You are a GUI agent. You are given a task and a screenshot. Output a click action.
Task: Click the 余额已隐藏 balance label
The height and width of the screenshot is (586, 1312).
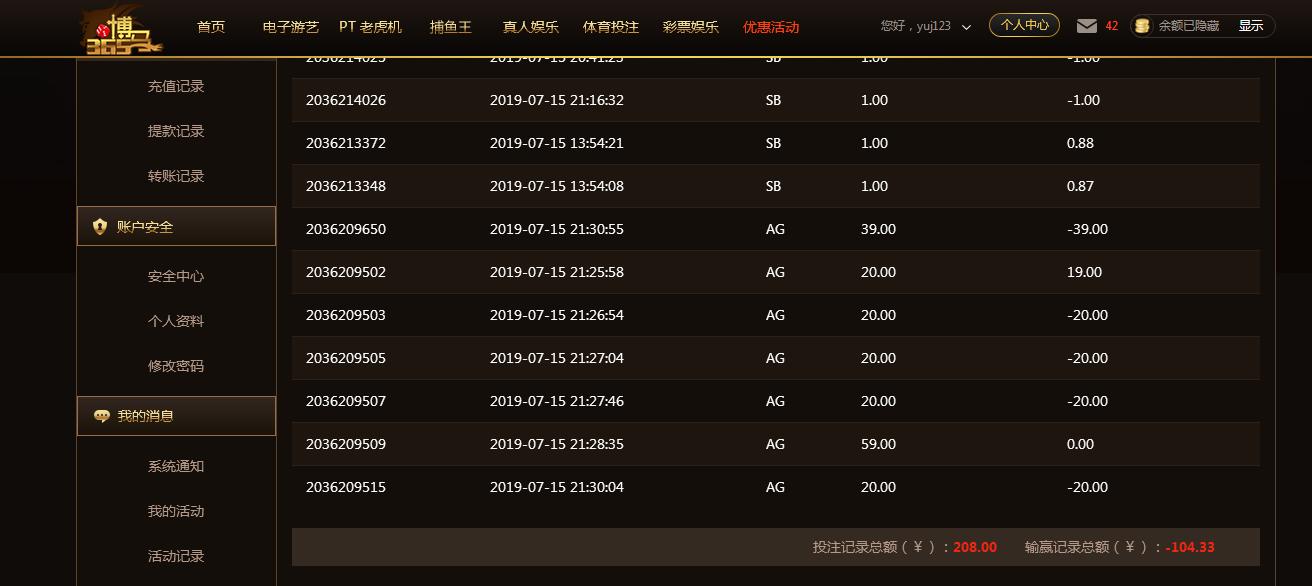1189,26
